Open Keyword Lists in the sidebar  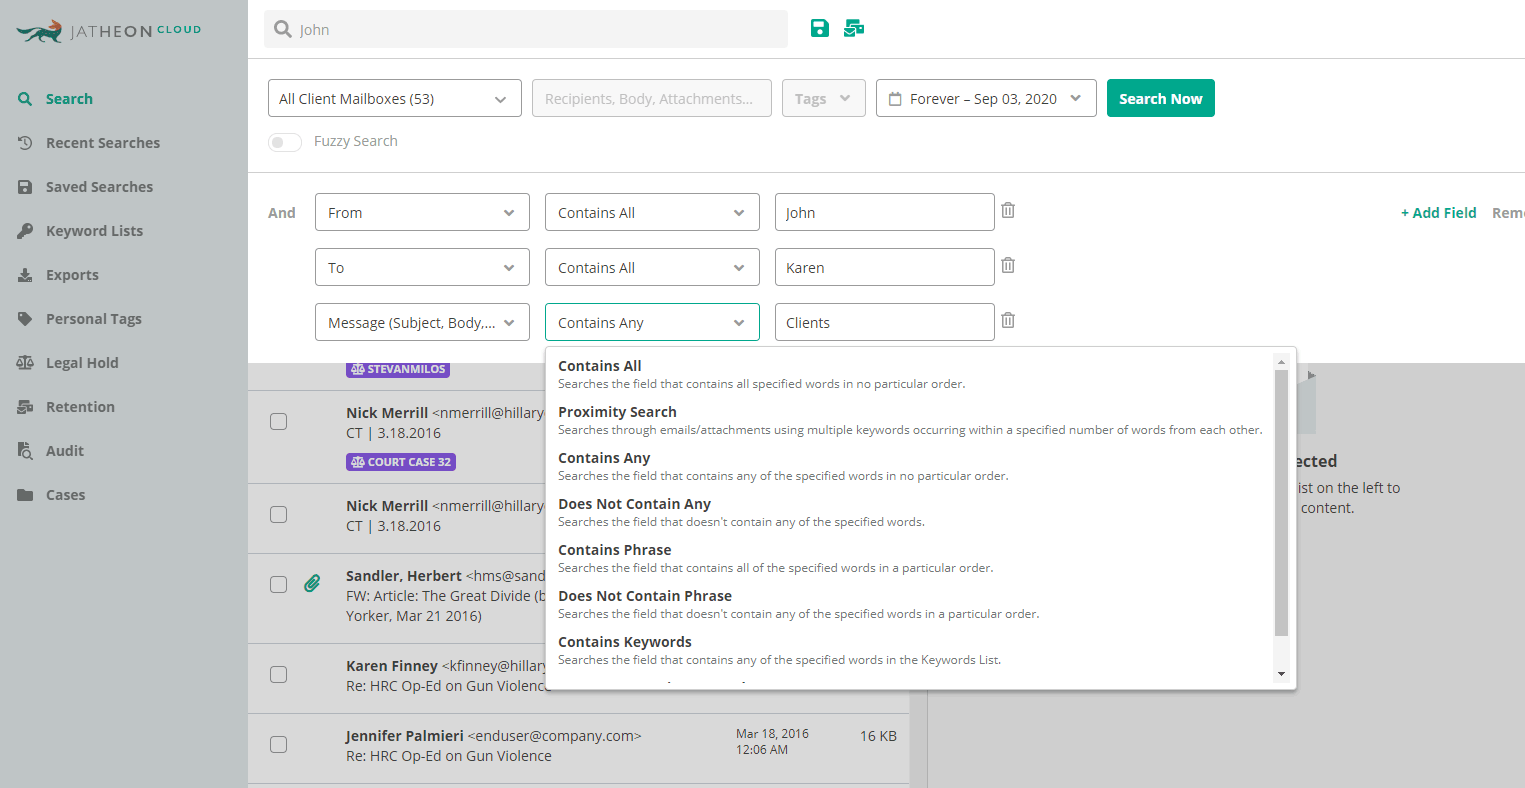[94, 231]
